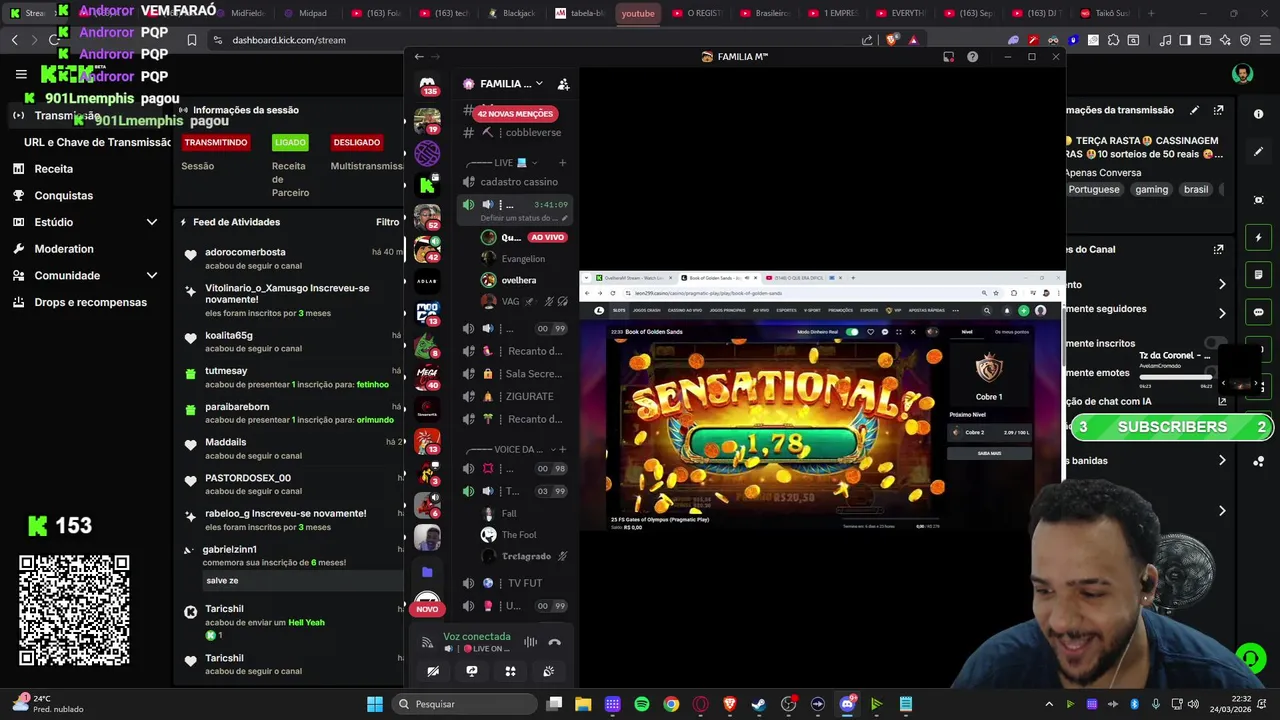Open Conquistas in the Kick sidebar
This screenshot has width=1280, height=720.
(x=63, y=196)
